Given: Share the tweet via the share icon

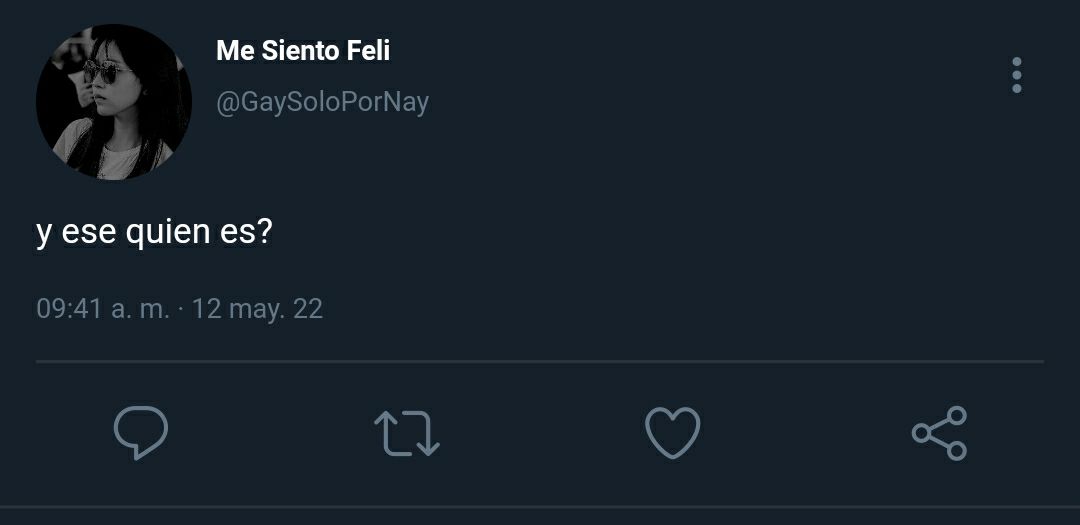Looking at the screenshot, I should (939, 433).
